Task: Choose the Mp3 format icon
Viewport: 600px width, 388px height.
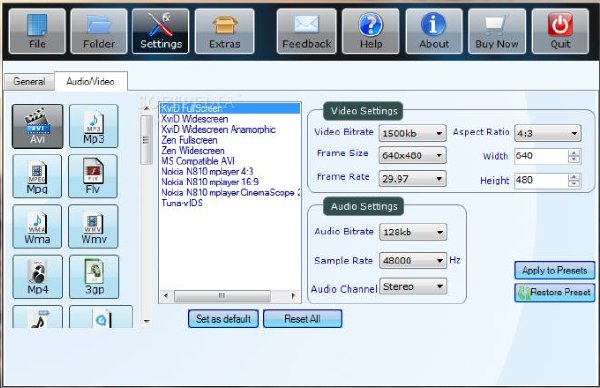Action: tap(94, 126)
